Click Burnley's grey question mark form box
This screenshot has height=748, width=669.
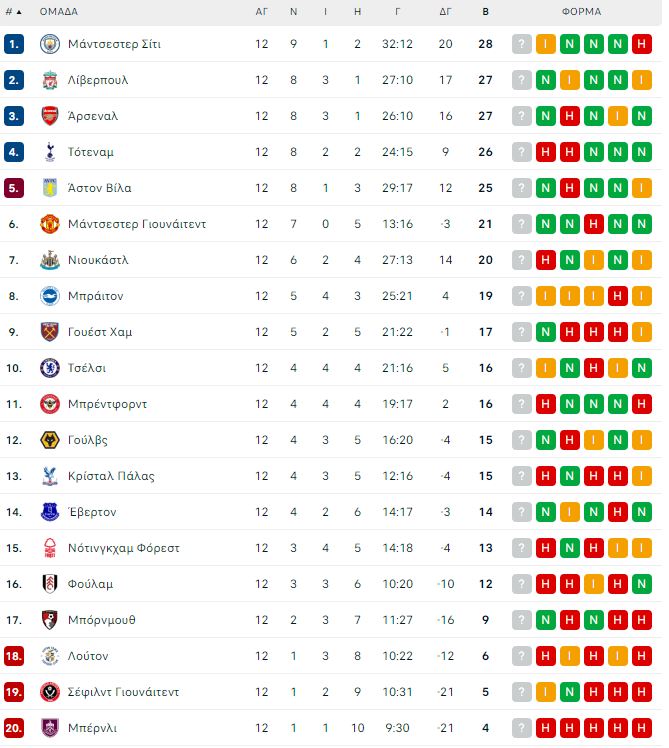(x=522, y=728)
